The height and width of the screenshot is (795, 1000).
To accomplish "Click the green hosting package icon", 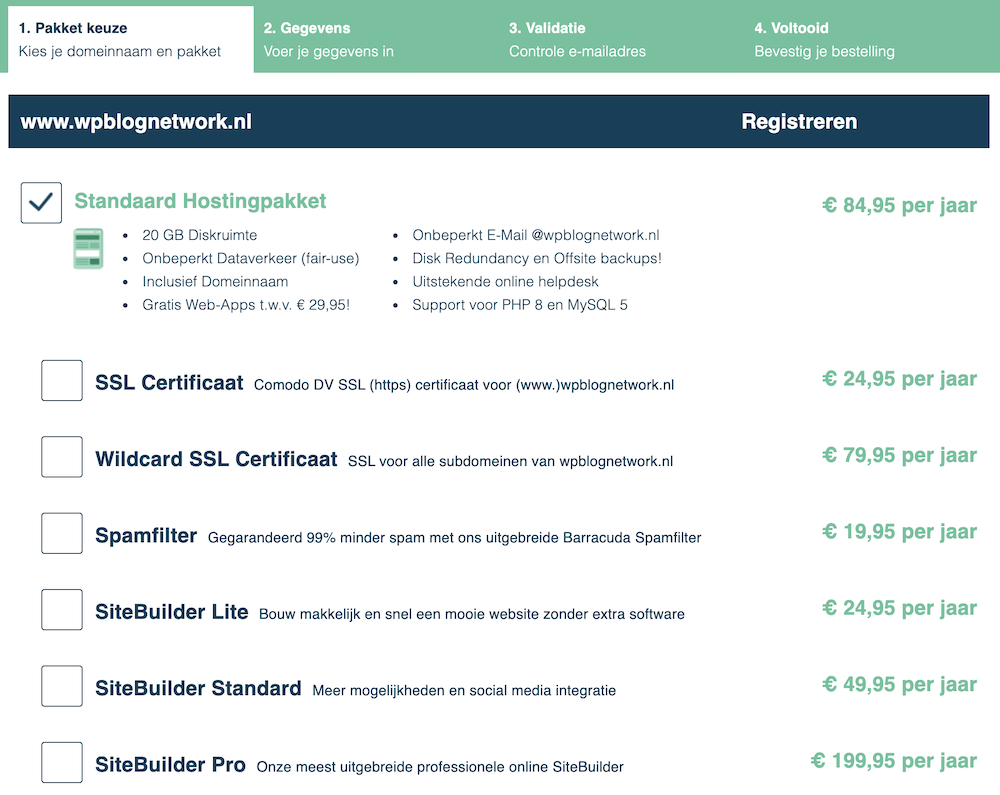I will point(88,249).
